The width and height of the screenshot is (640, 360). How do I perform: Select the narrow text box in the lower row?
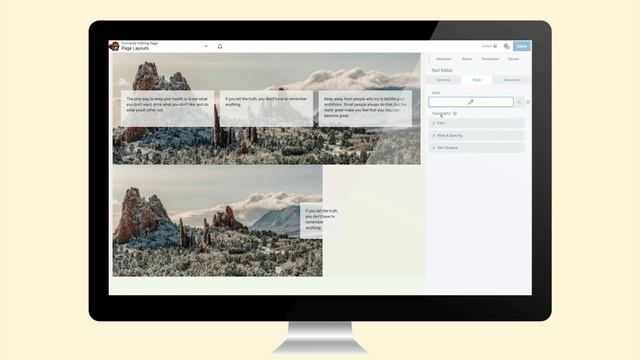(321, 220)
